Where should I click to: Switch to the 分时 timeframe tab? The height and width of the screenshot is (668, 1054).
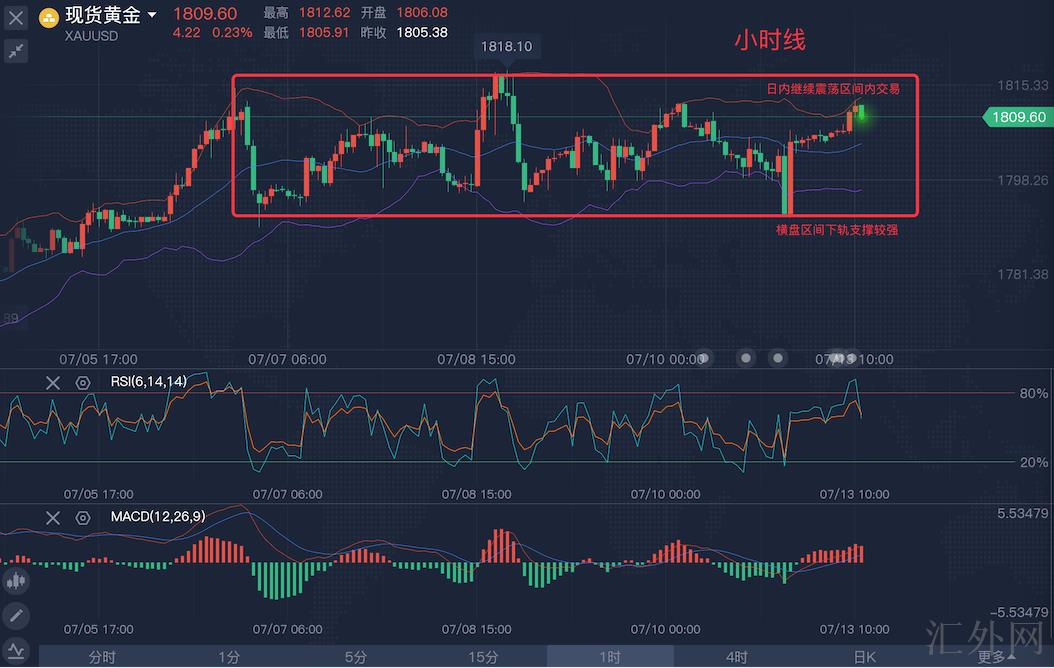pyautogui.click(x=102, y=657)
